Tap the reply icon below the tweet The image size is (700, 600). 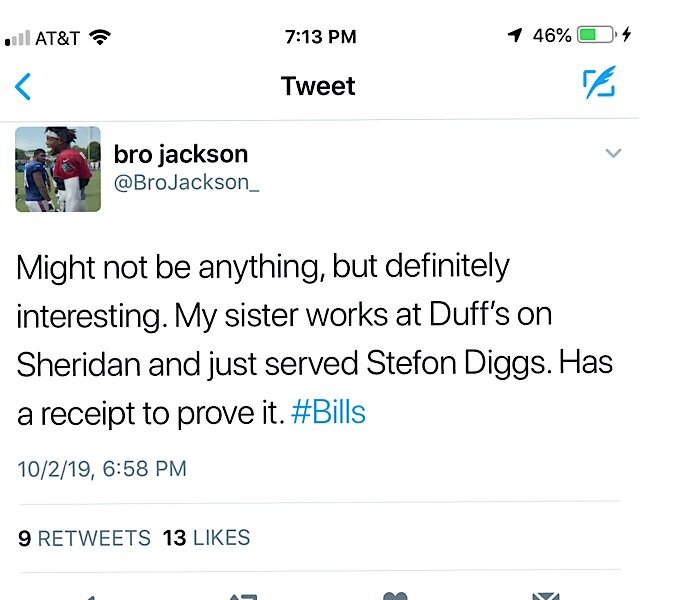coord(89,597)
